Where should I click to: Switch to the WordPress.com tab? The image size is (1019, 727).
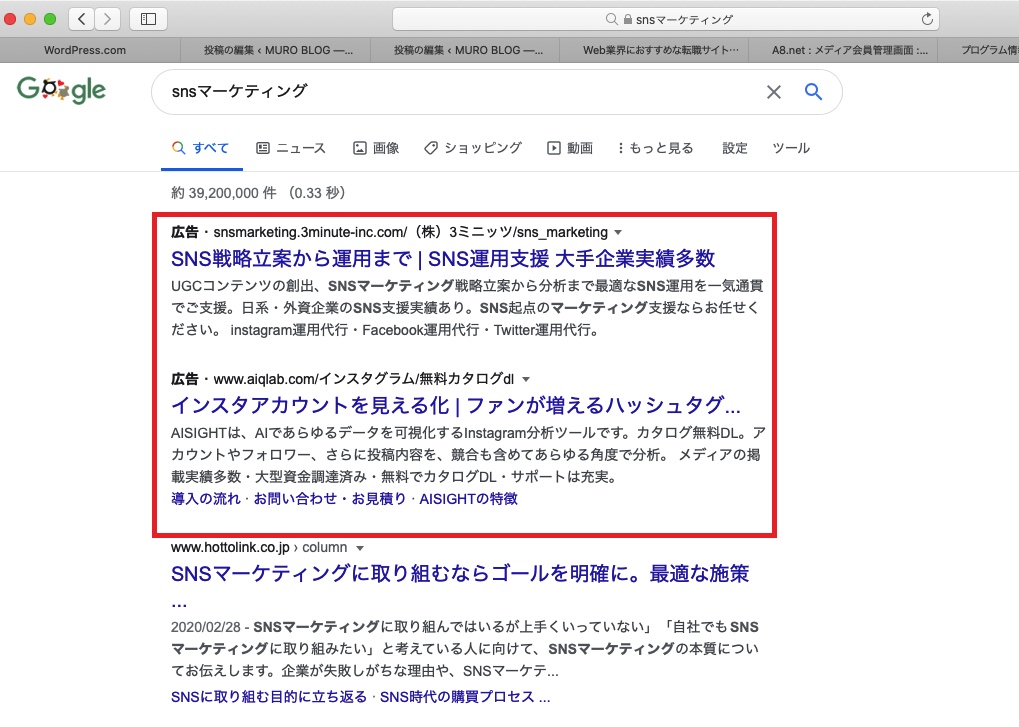[85, 50]
